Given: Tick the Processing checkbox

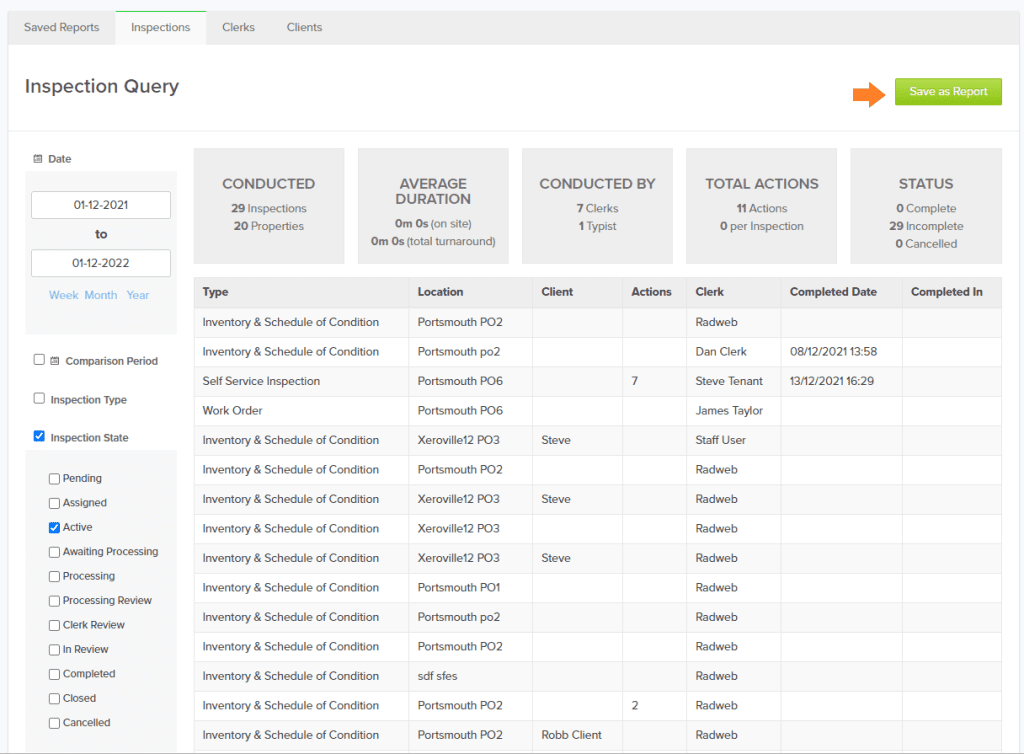Looking at the screenshot, I should [54, 576].
